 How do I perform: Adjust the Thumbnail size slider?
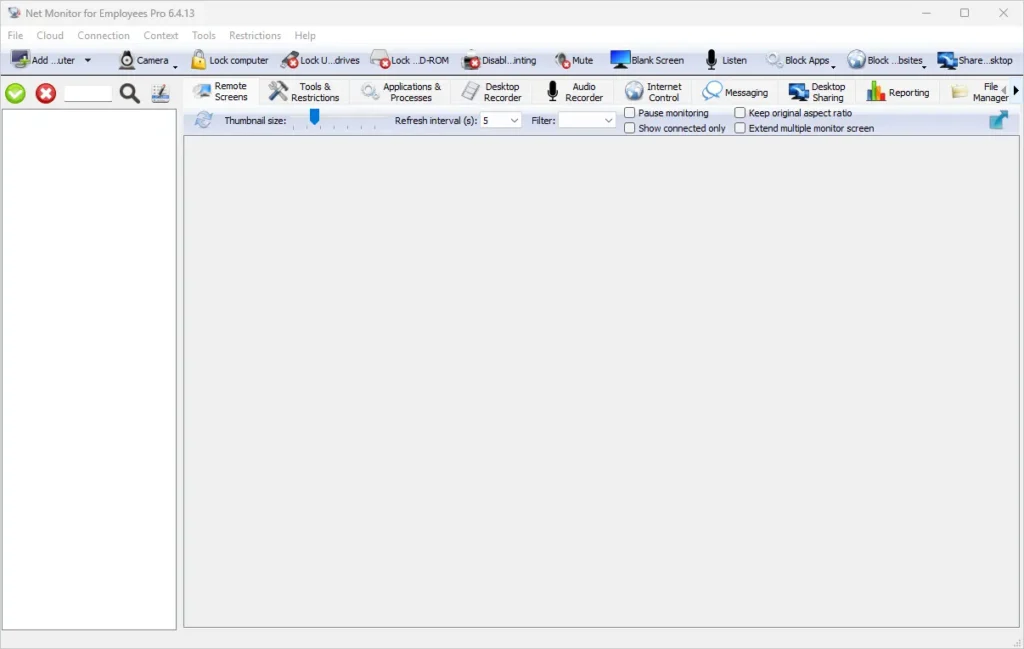(316, 118)
